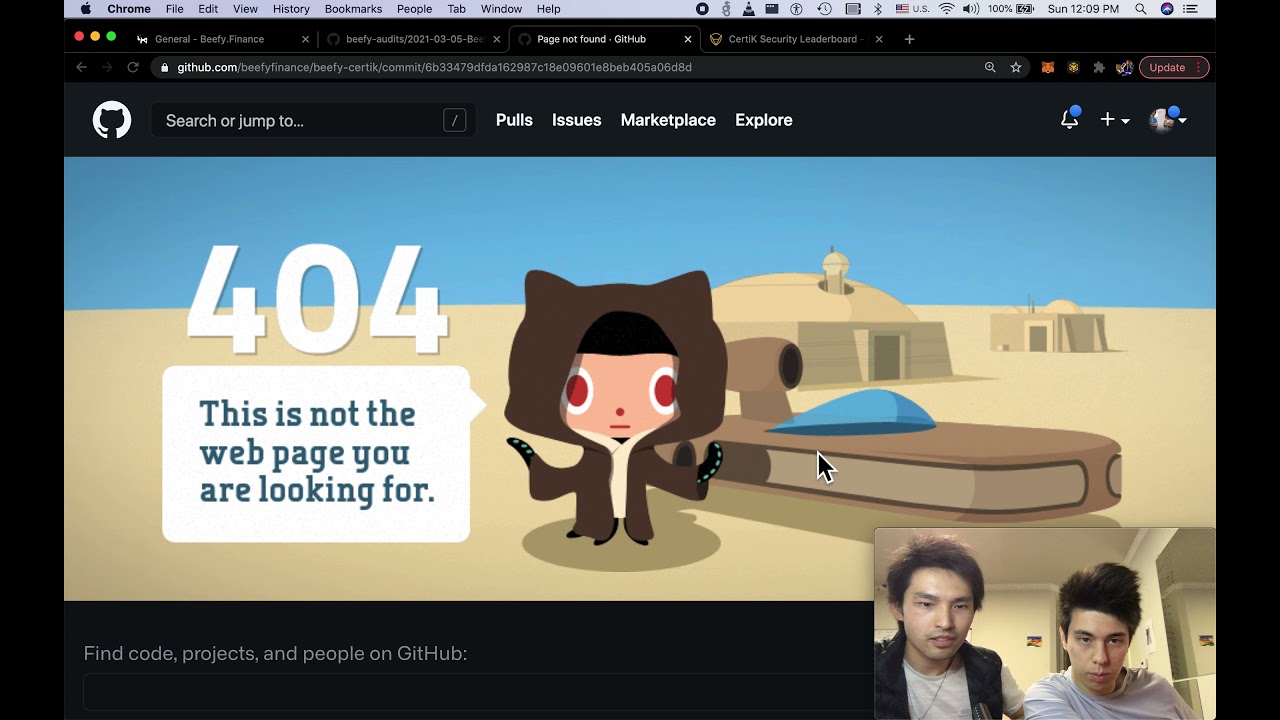Viewport: 1280px width, 720px height.
Task: Open the volume control in menu bar
Action: pyautogui.click(x=971, y=9)
